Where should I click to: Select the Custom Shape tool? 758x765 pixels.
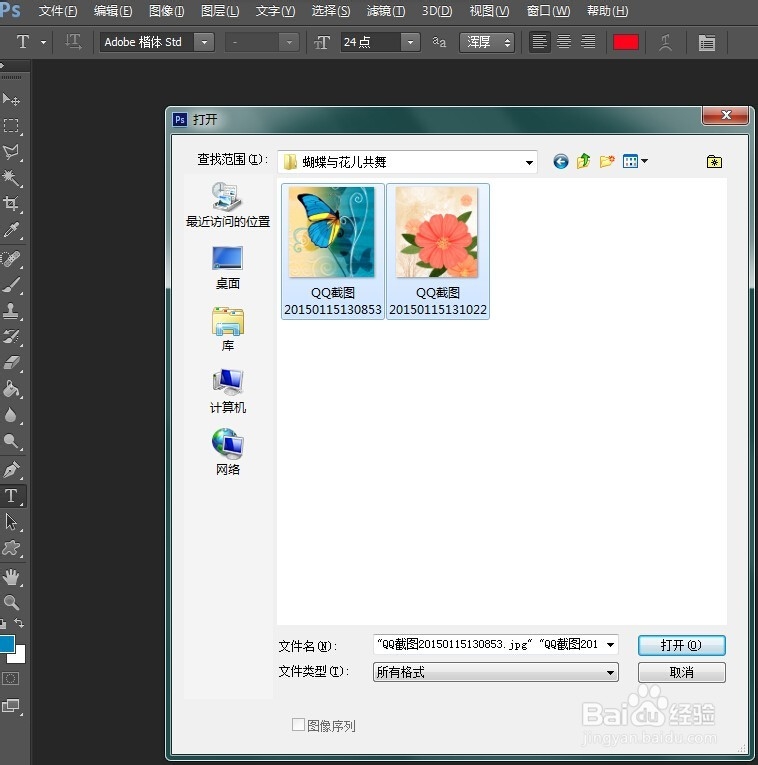tap(11, 548)
